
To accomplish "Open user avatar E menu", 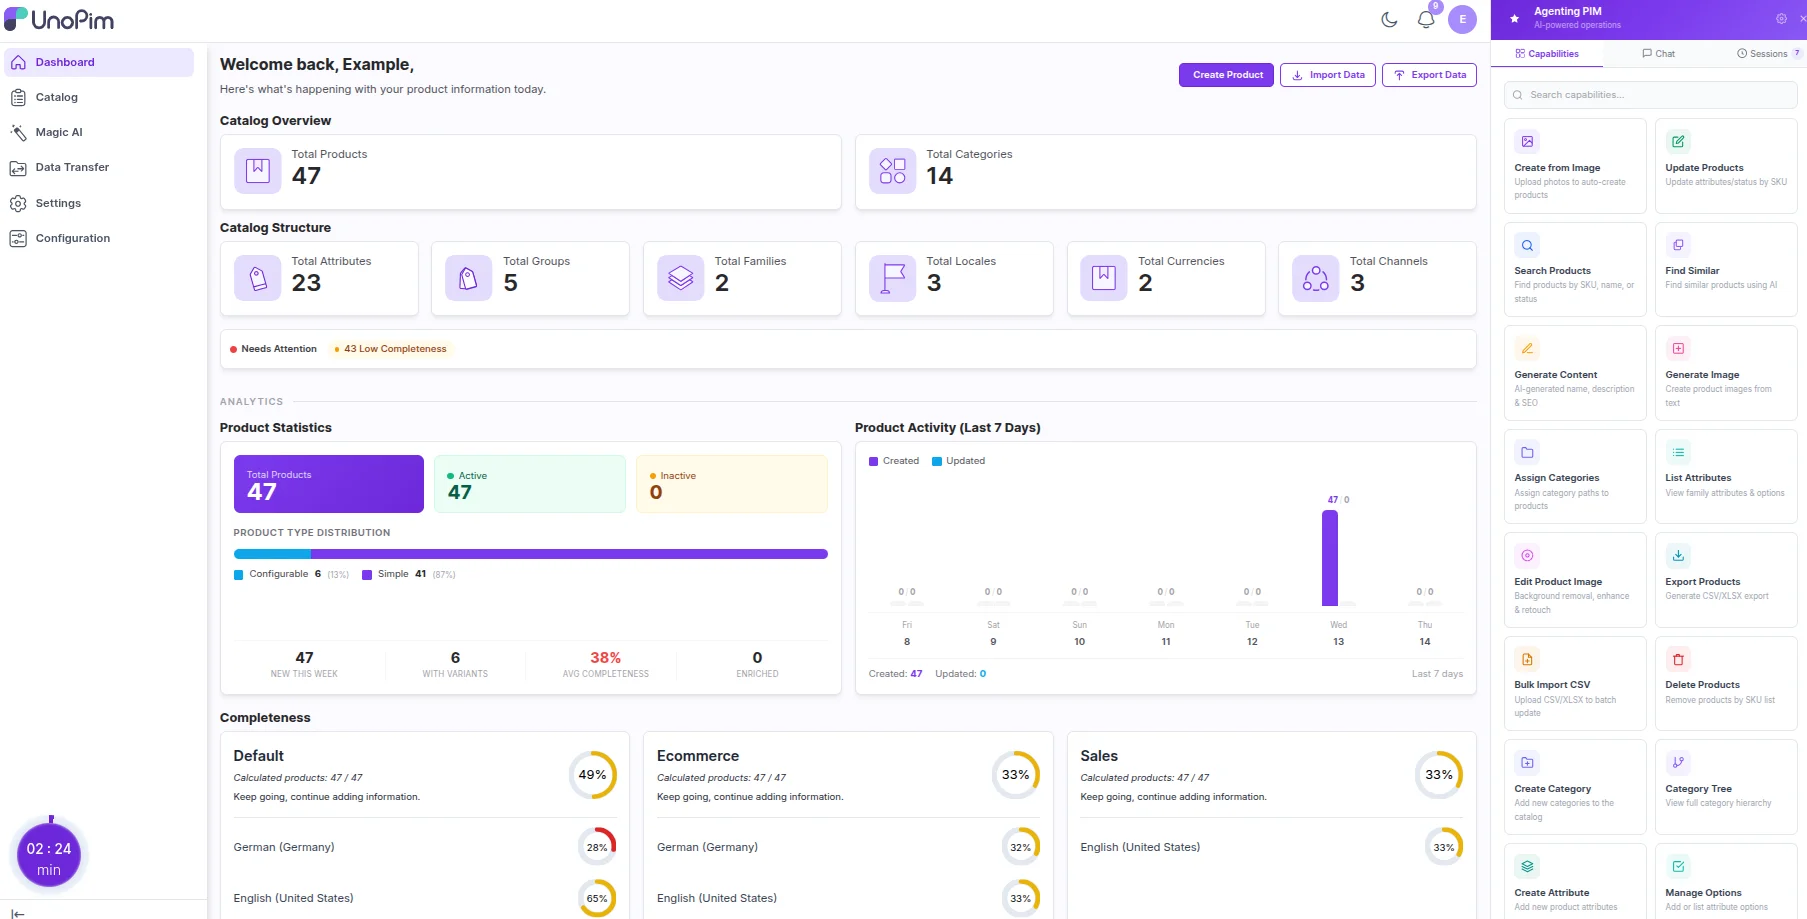I will pos(1462,19).
